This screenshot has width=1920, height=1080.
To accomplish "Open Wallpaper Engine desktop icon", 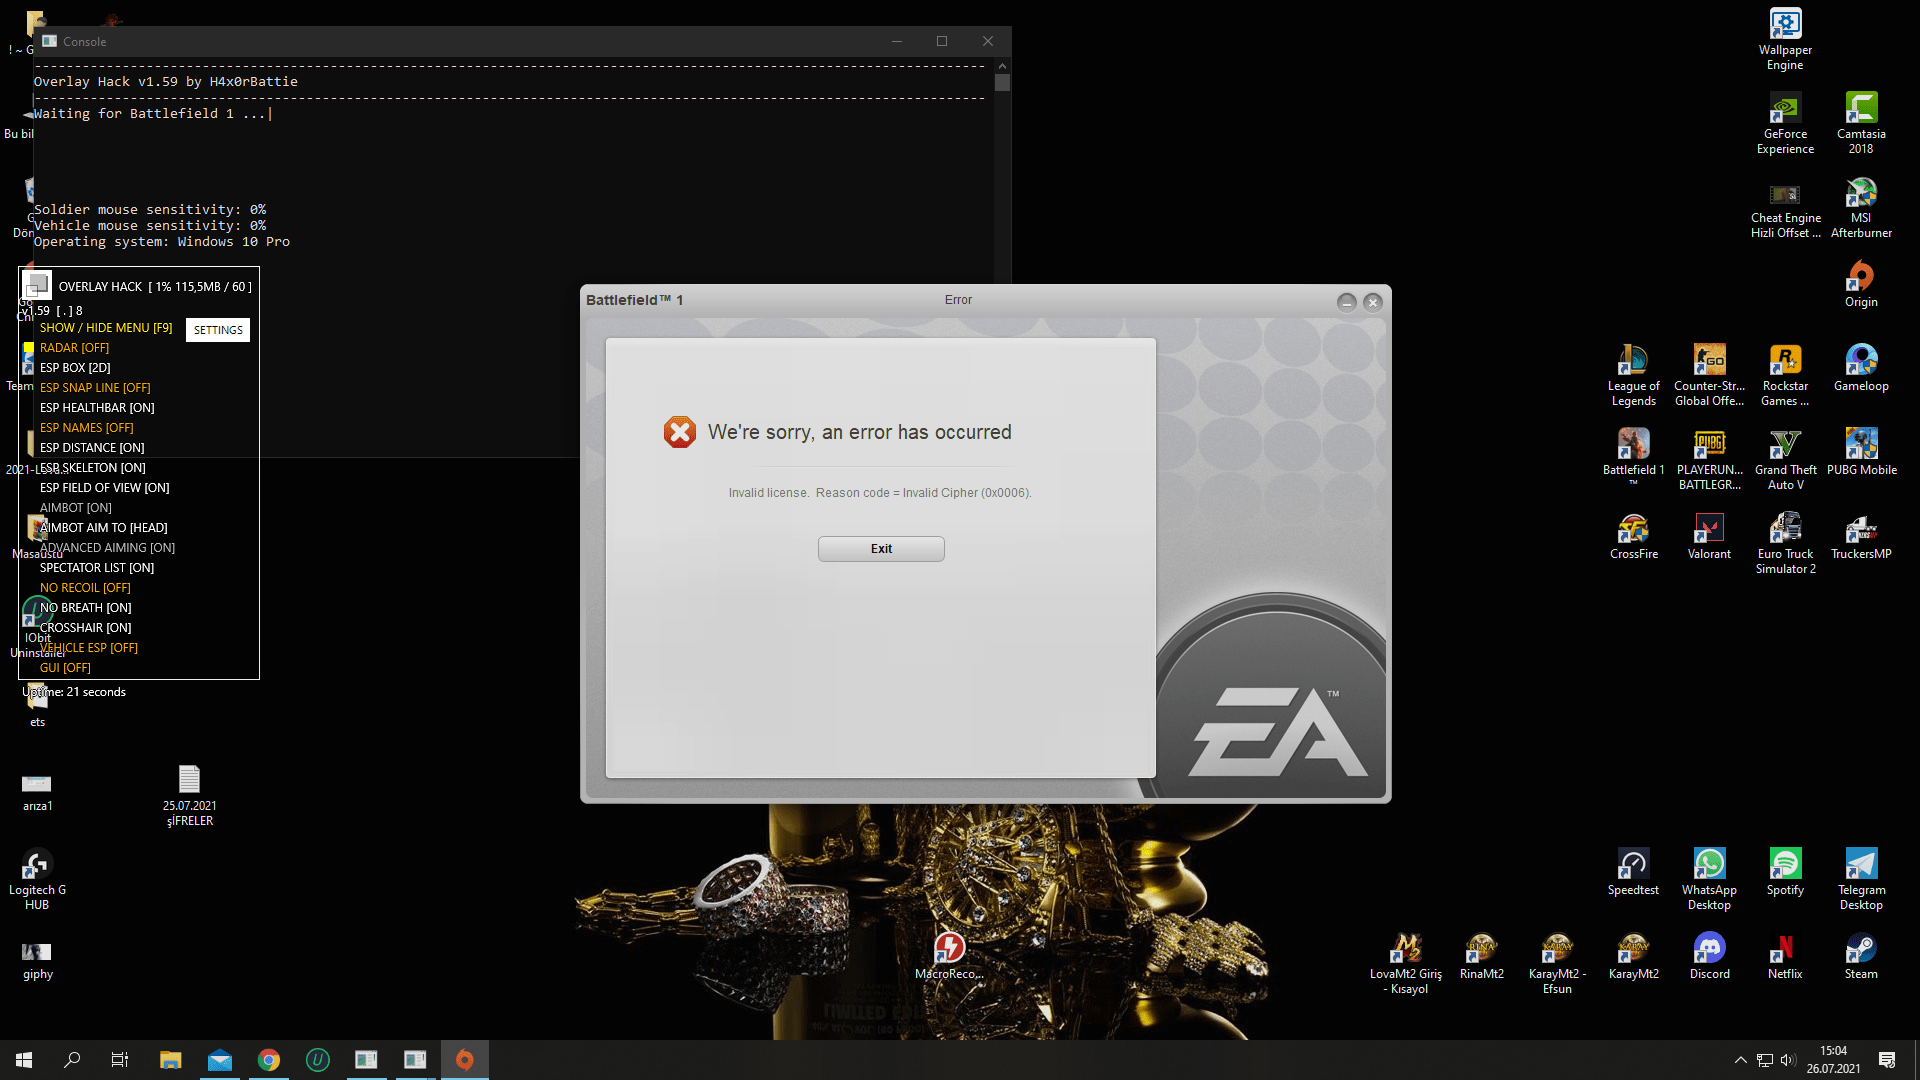I will (1785, 40).
